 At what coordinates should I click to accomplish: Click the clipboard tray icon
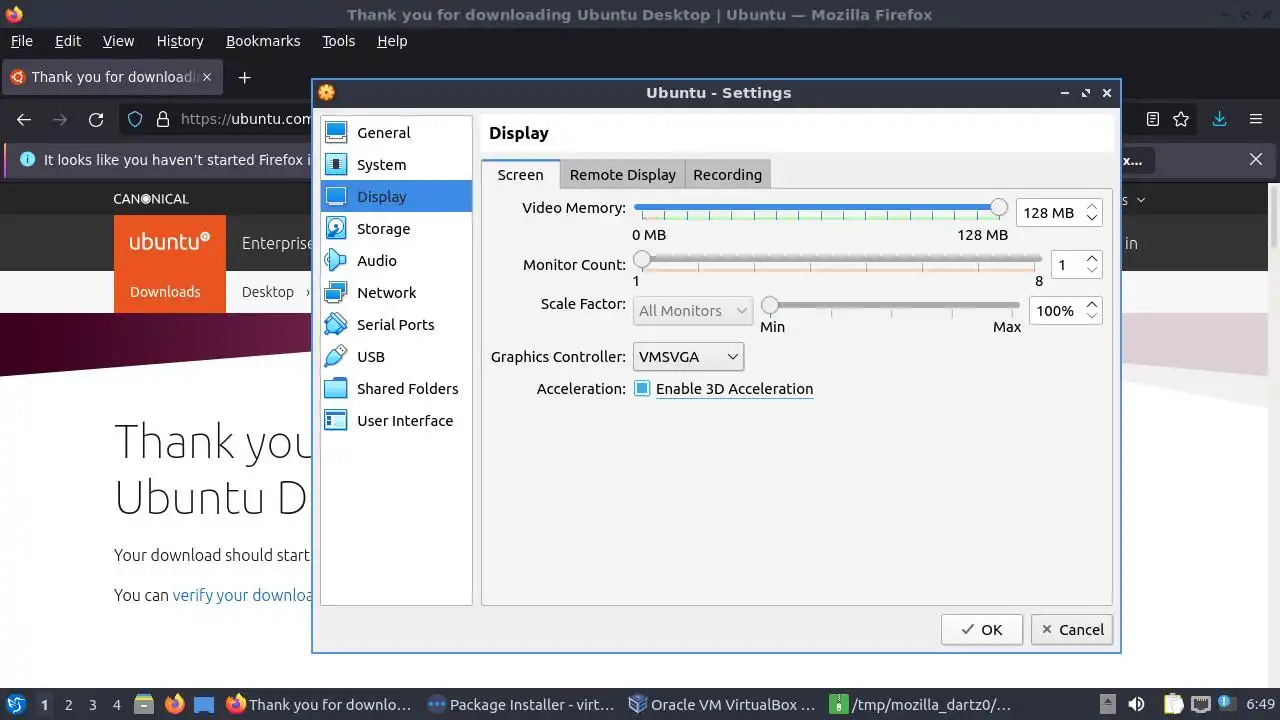pyautogui.click(x=1173, y=704)
